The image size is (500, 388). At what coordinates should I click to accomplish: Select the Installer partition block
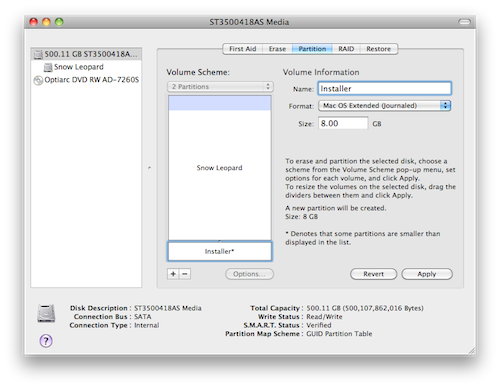tap(220, 251)
